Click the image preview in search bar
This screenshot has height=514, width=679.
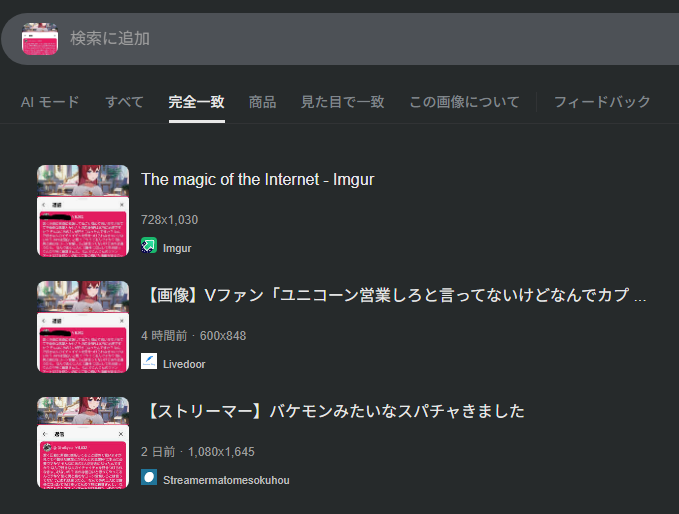click(40, 38)
